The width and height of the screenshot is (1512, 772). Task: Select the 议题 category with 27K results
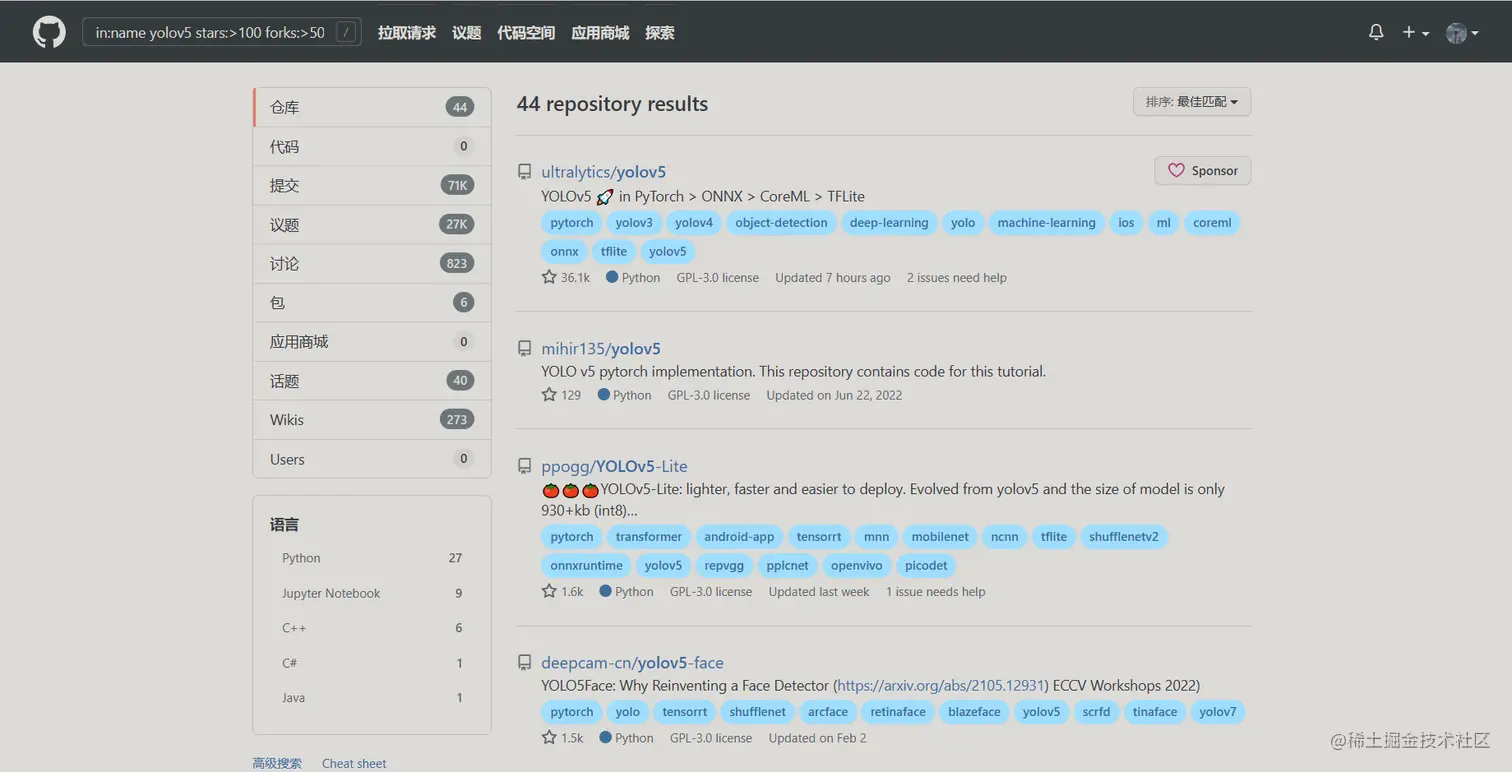point(372,224)
